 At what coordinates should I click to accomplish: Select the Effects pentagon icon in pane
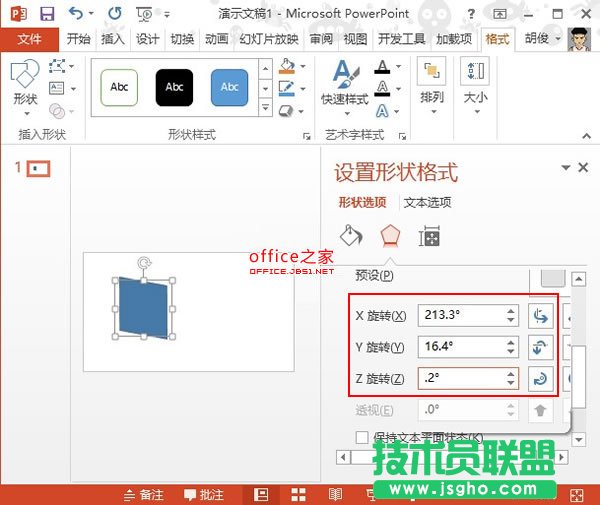(x=390, y=235)
